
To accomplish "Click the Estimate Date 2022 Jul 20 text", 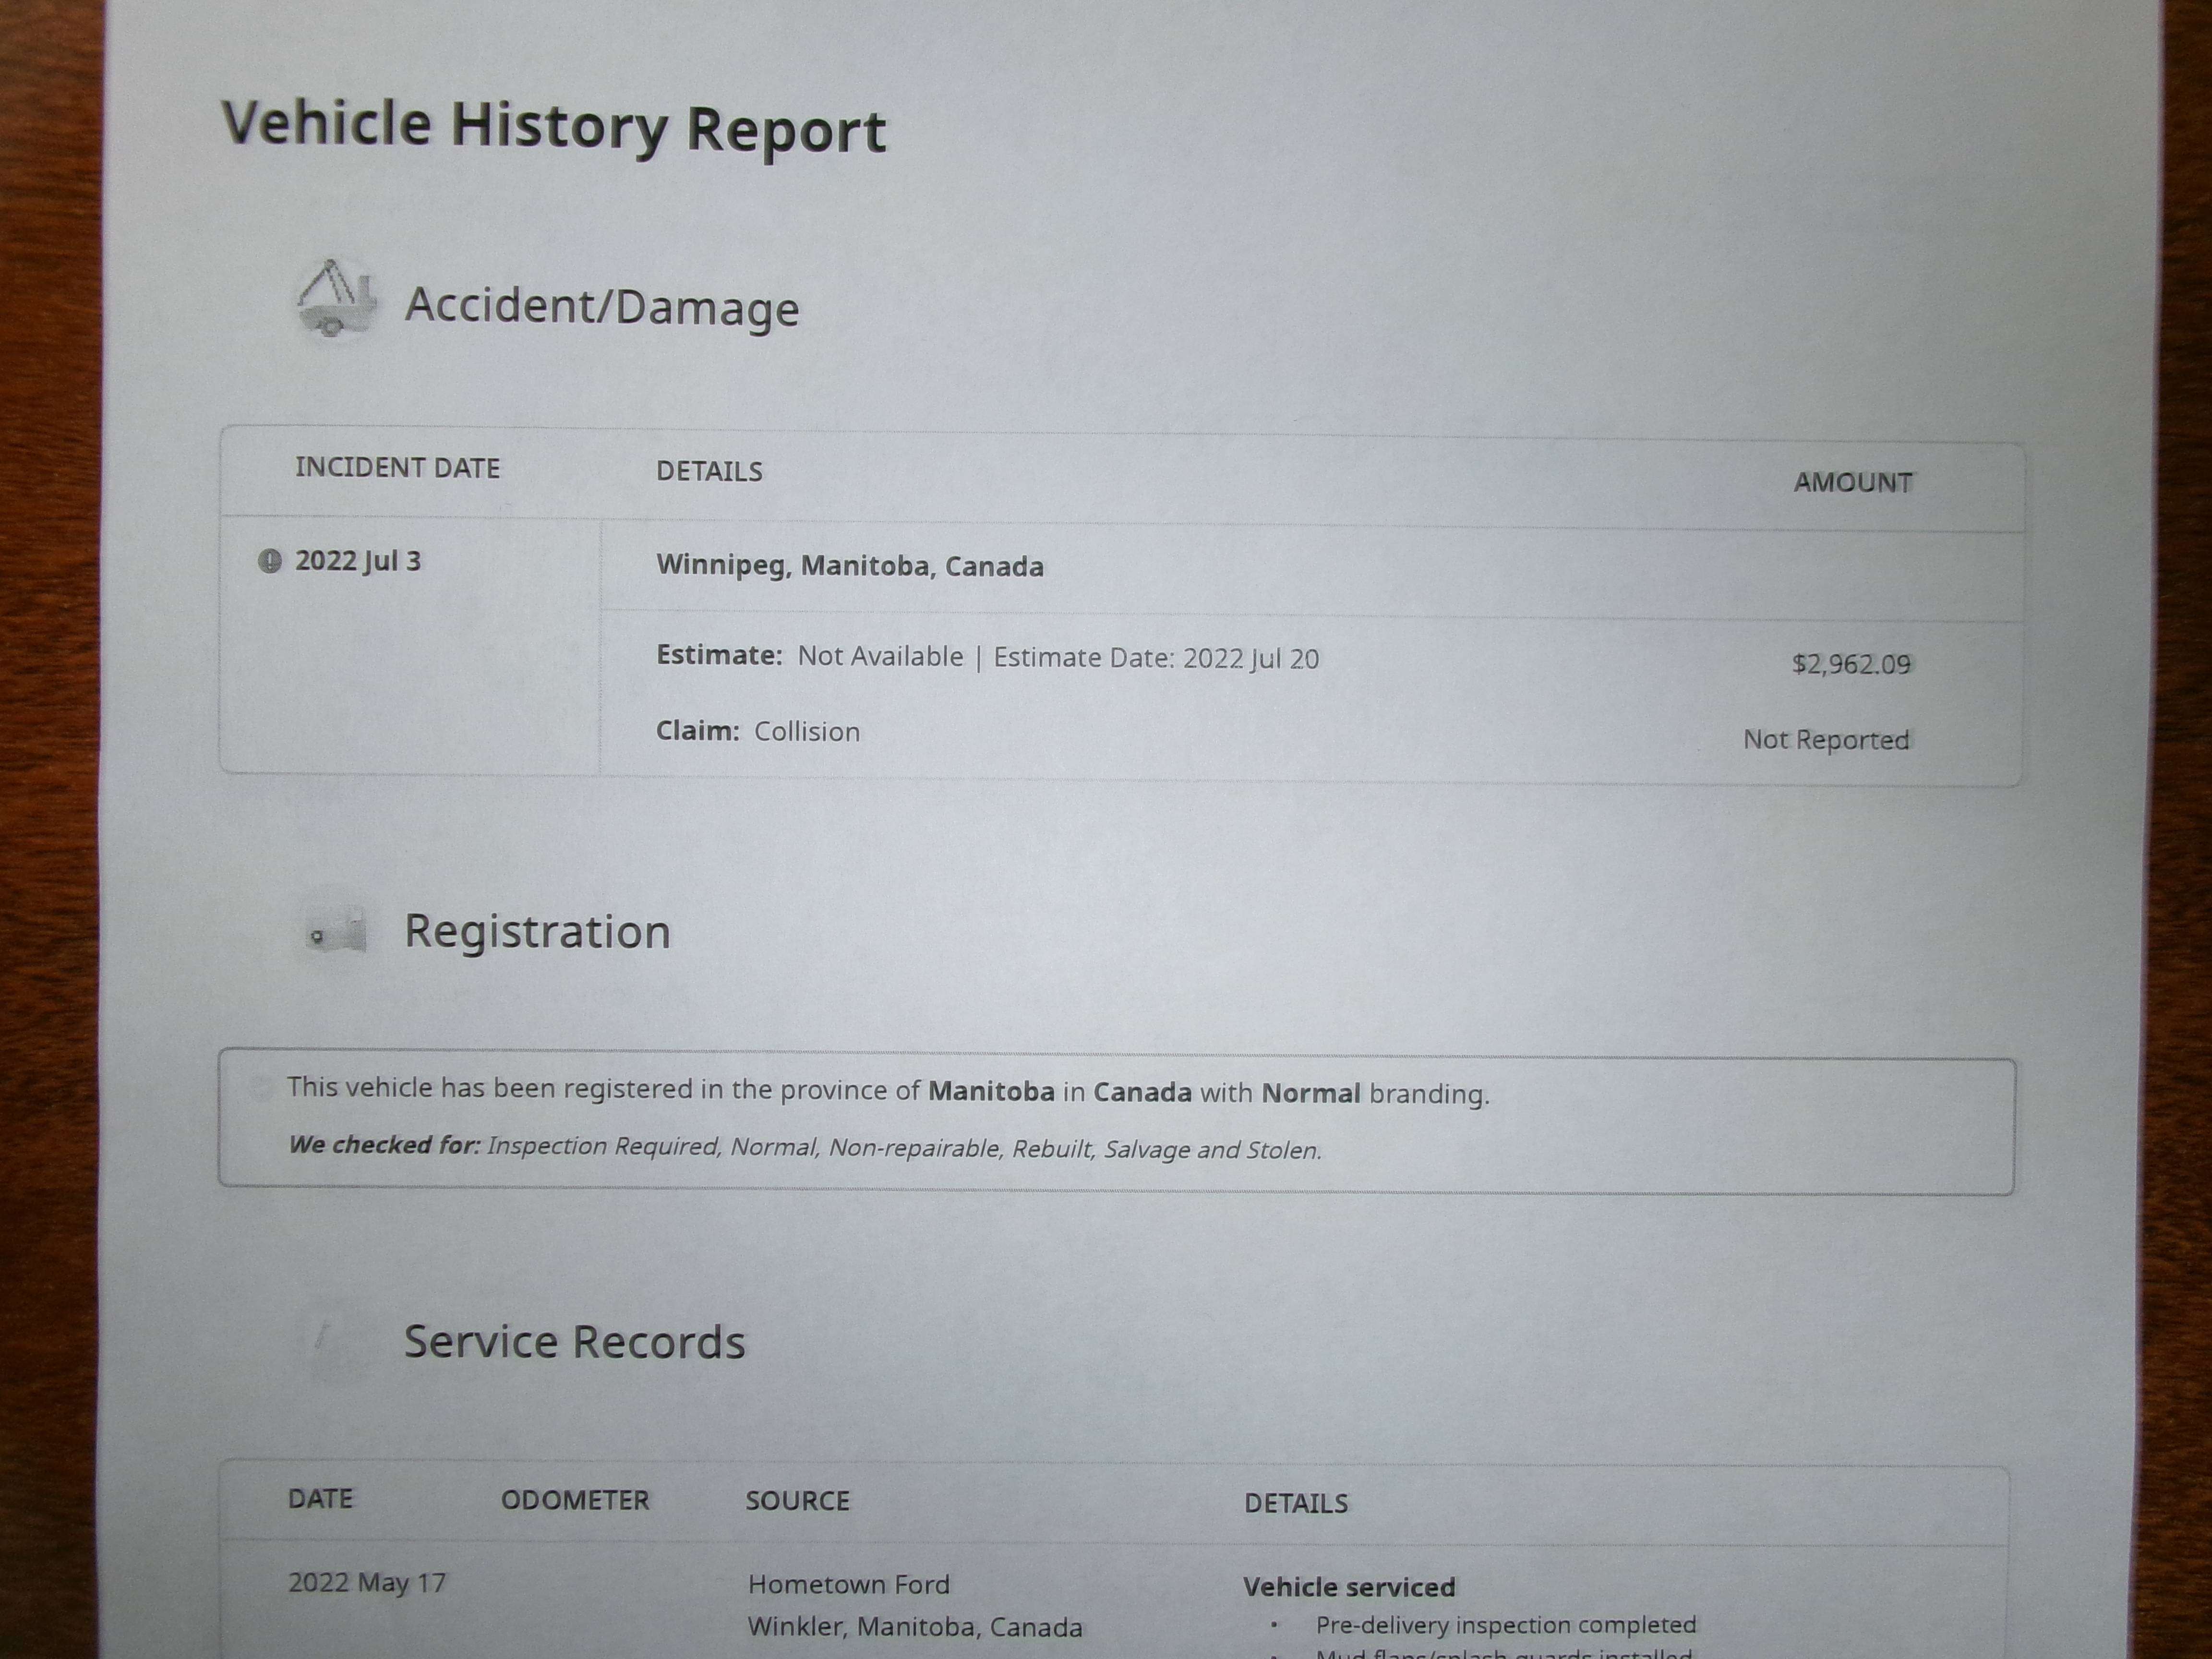I will pyautogui.click(x=1156, y=658).
